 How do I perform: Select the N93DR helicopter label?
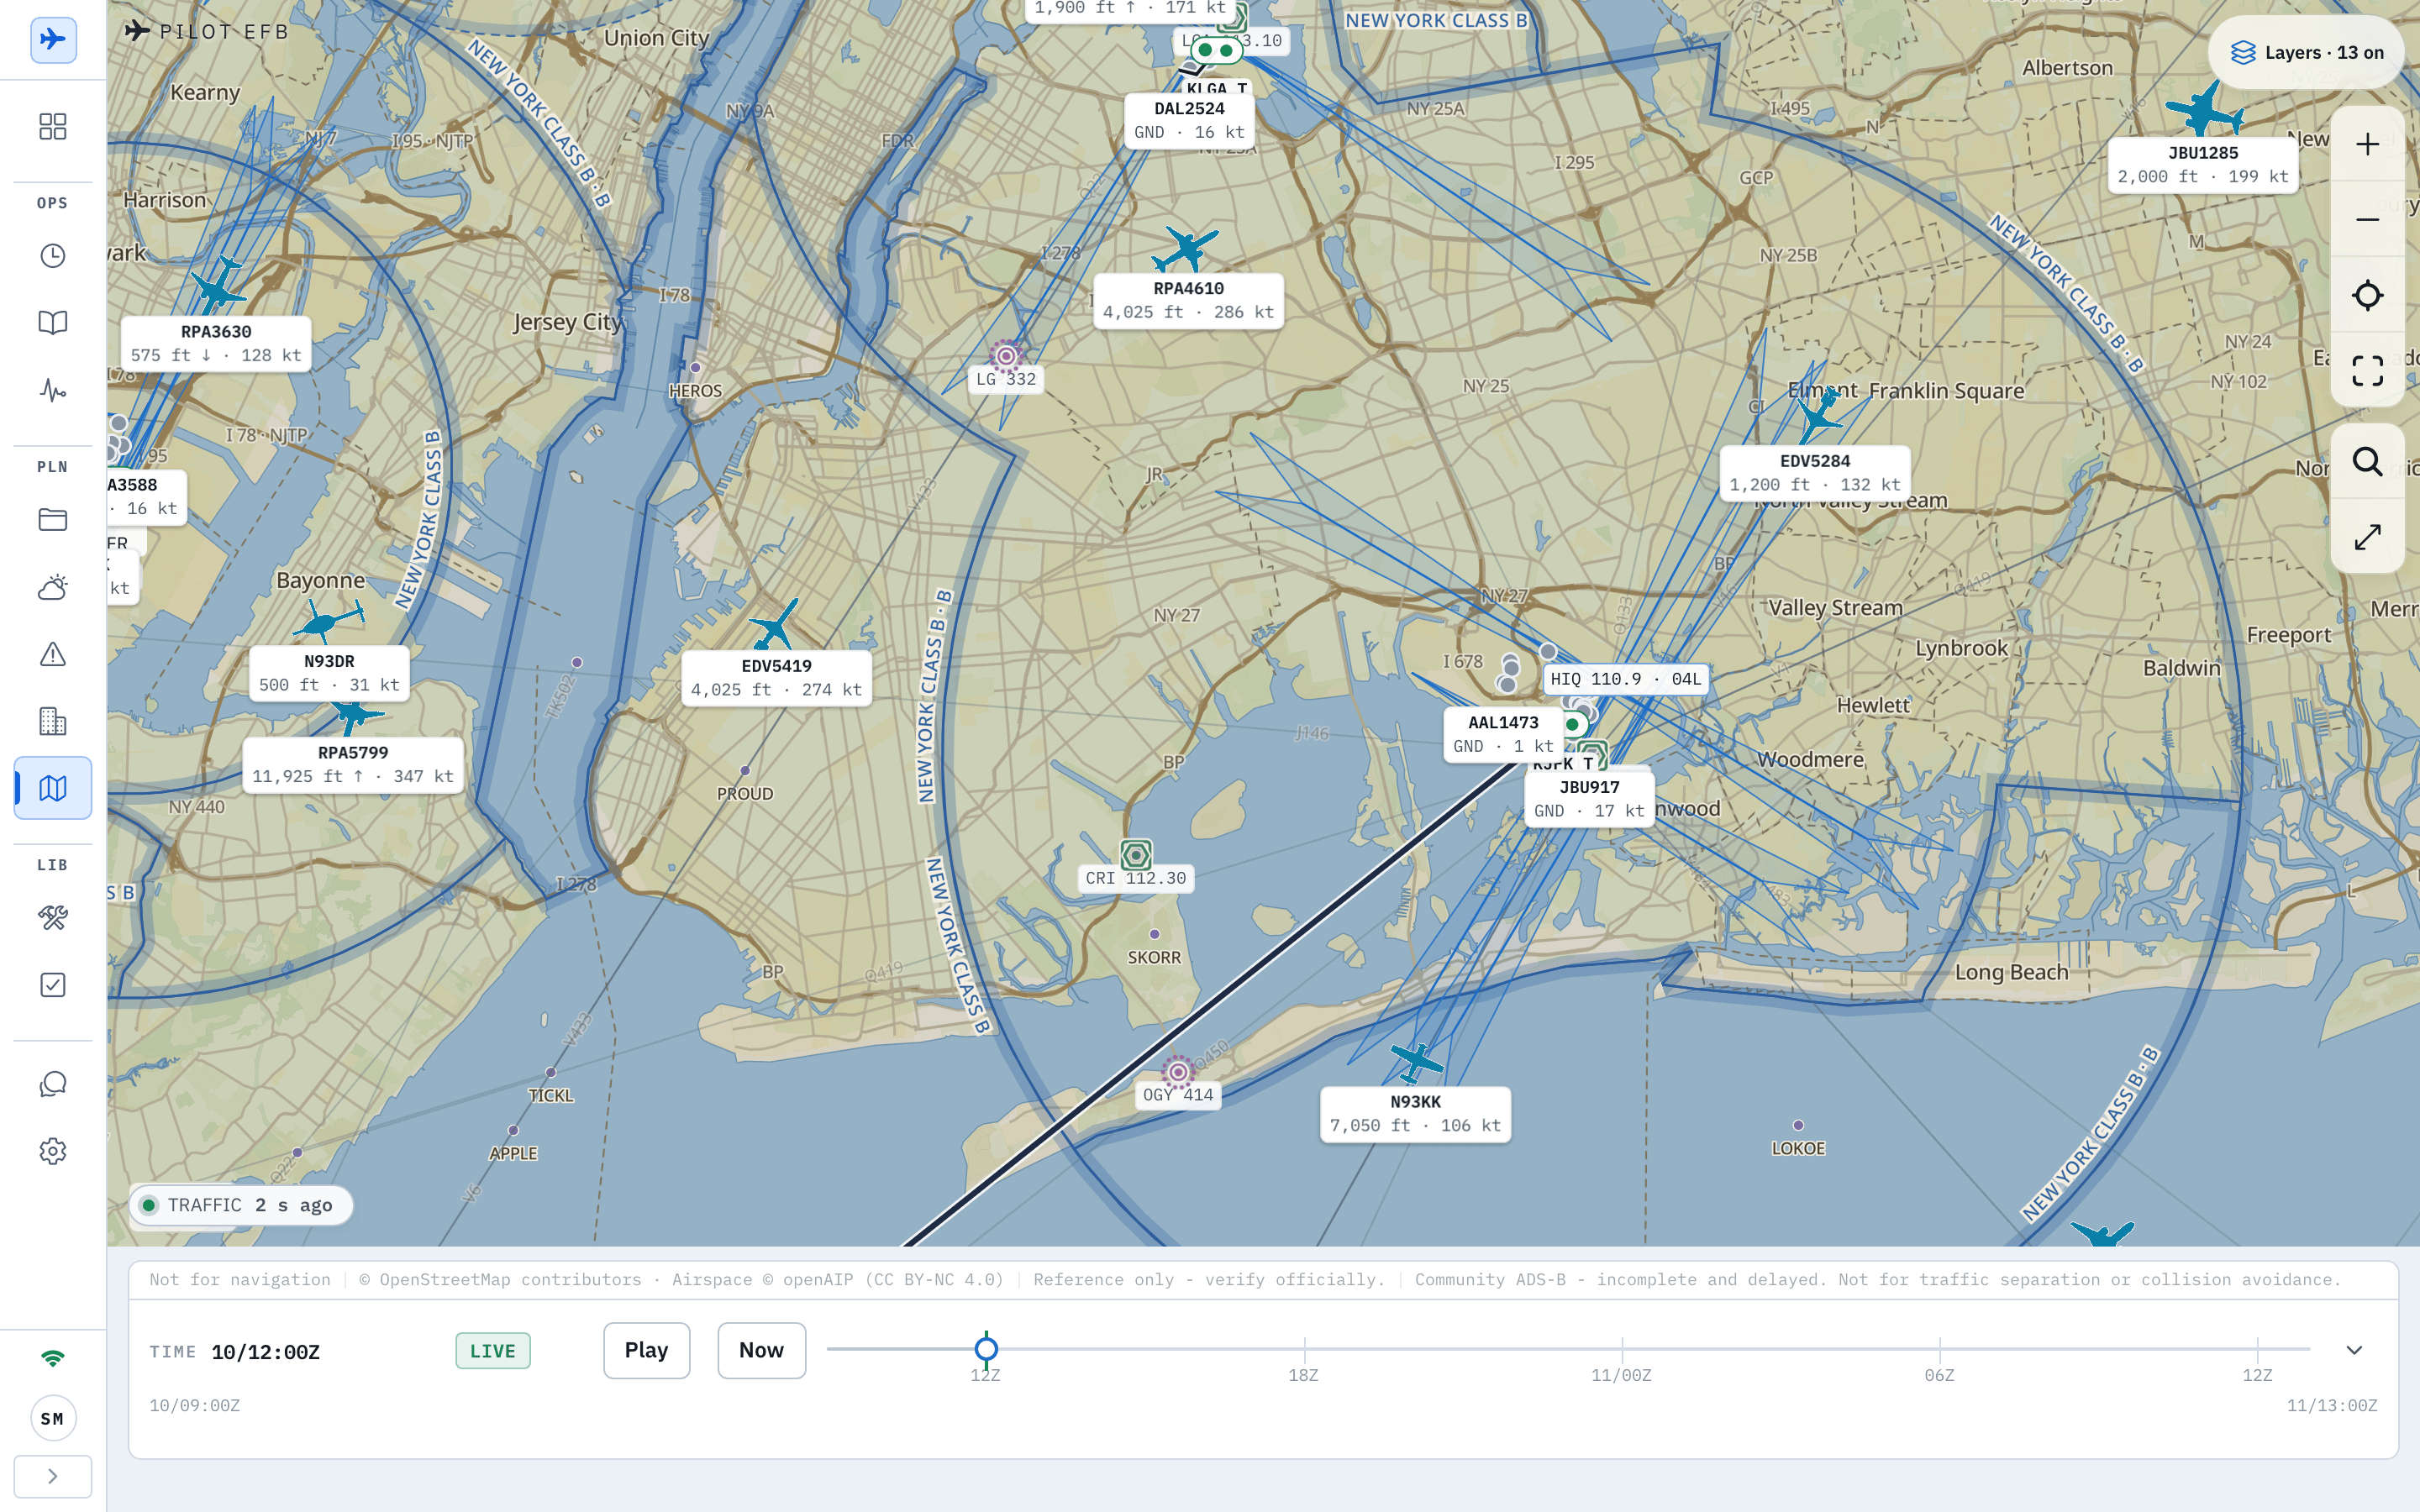tap(329, 674)
